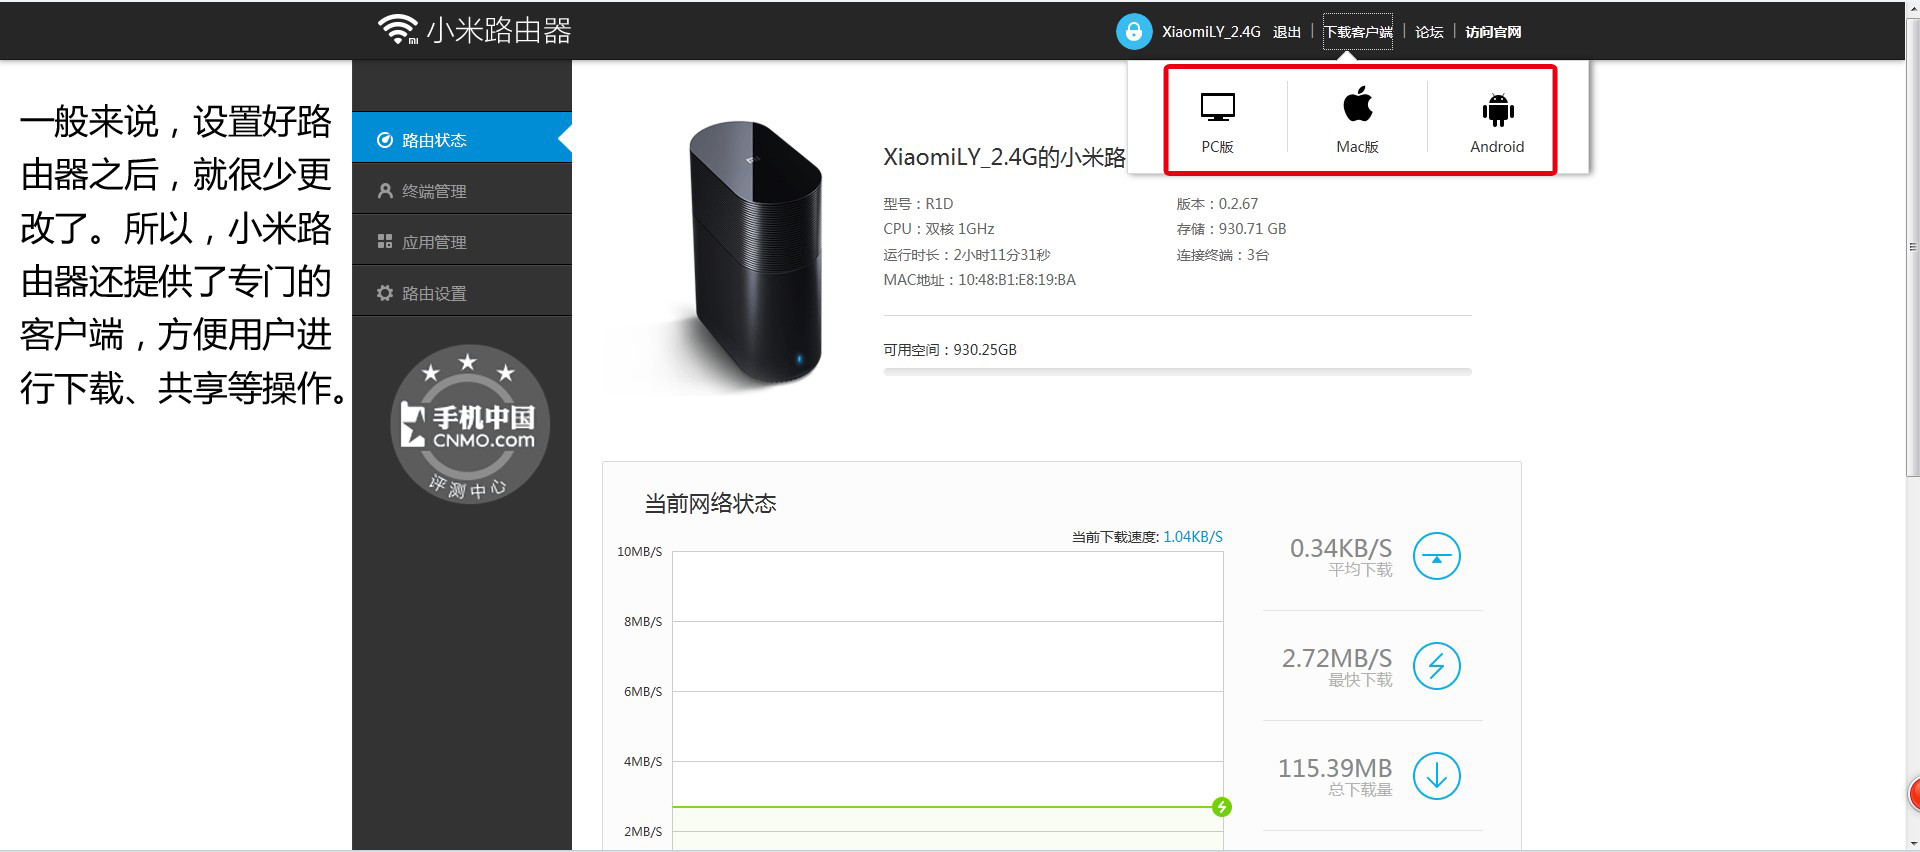This screenshot has width=1920, height=852.
Task: Click the 最快下载 lightning circle icon
Action: coord(1436,666)
